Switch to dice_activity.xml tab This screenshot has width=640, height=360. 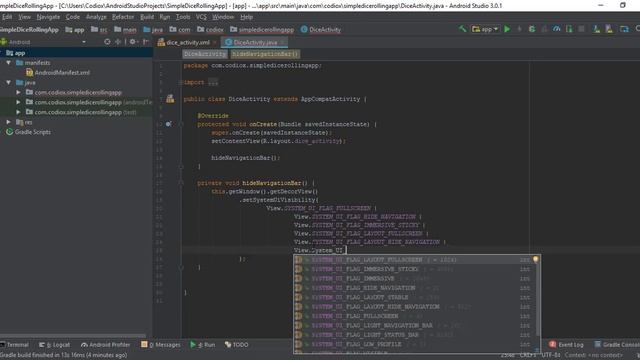tap(188, 42)
